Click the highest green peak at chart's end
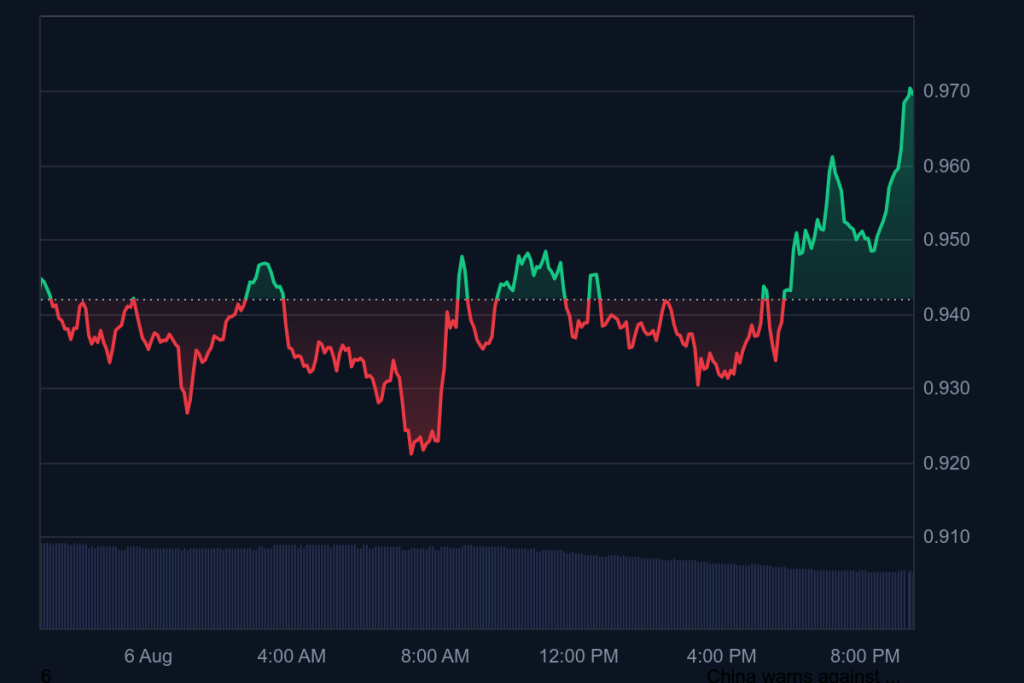The image size is (1024, 683). click(x=910, y=90)
